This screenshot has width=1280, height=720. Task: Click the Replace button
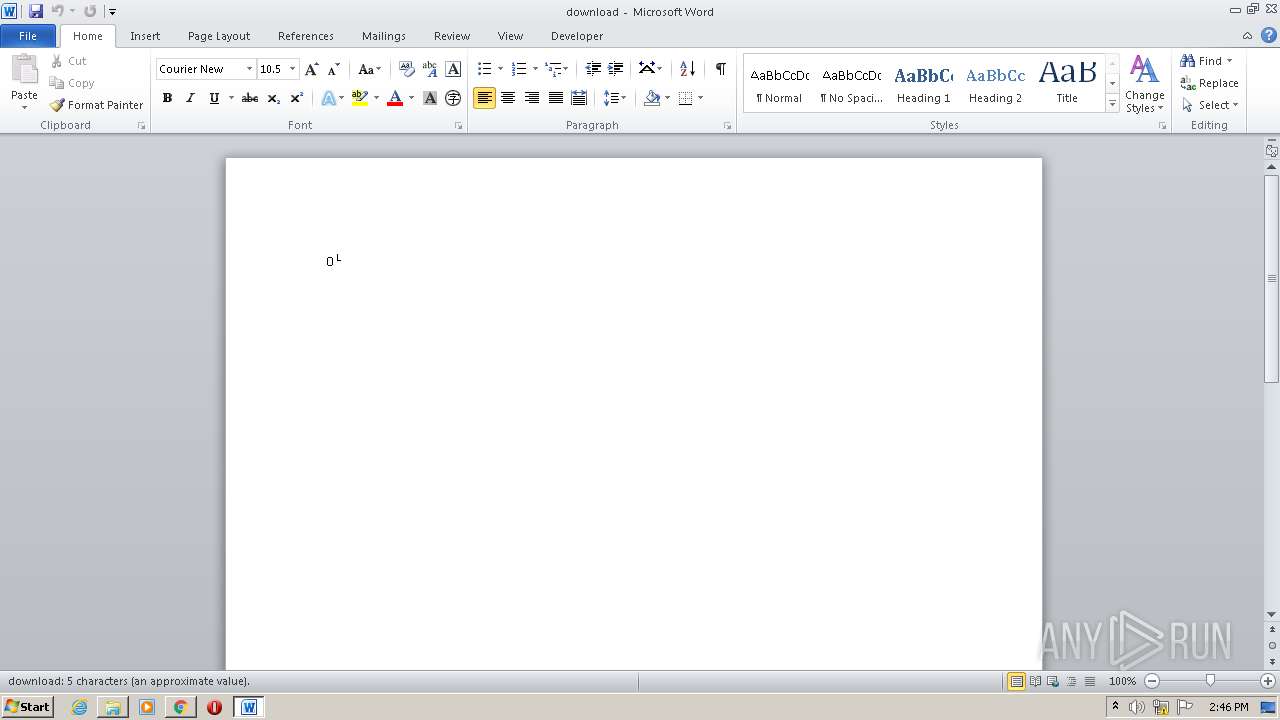(1210, 83)
